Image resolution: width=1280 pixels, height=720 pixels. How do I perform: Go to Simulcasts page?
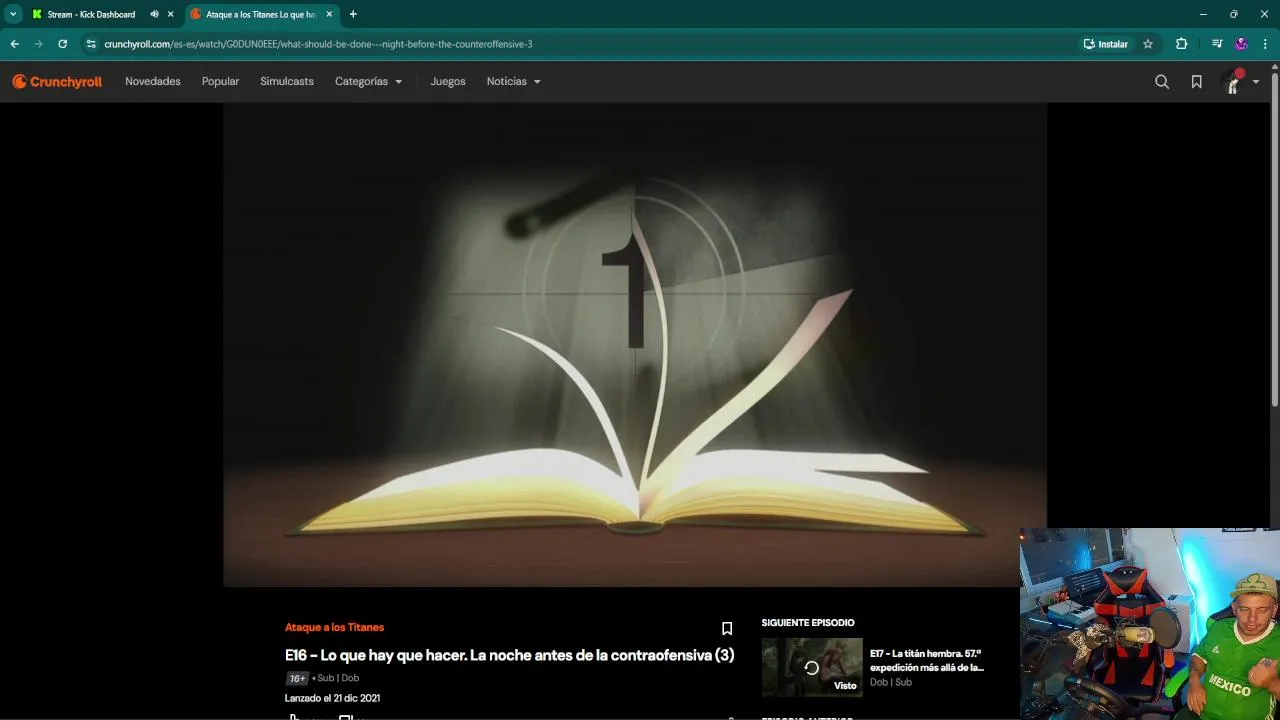(287, 82)
